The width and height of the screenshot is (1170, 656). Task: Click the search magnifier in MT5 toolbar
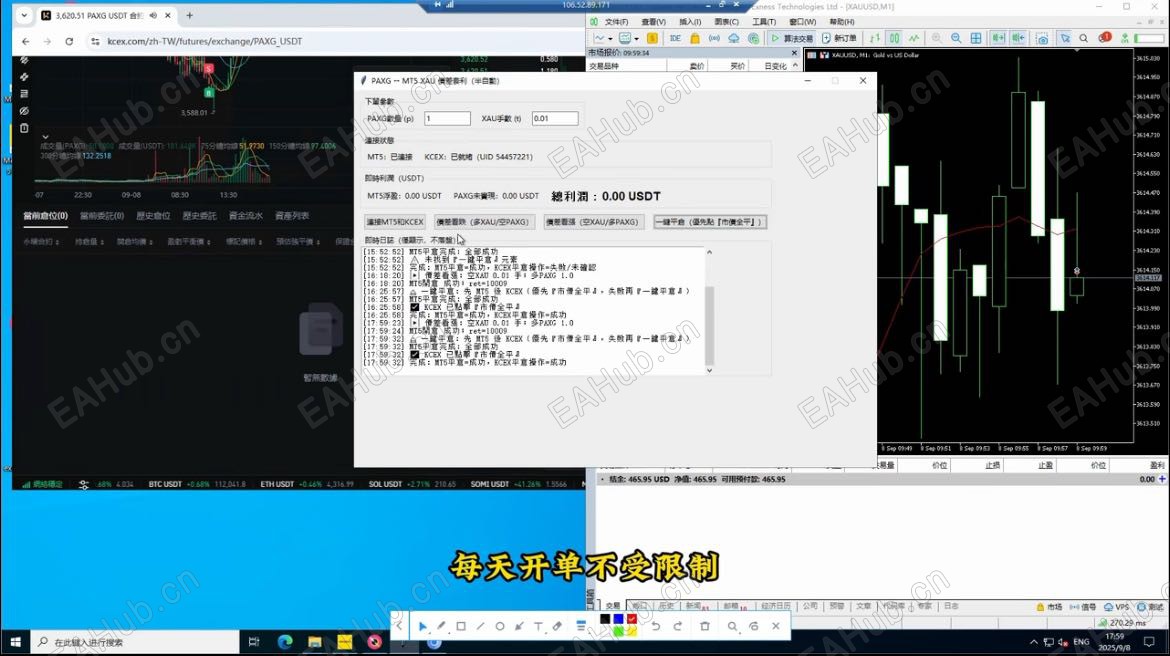[1083, 38]
